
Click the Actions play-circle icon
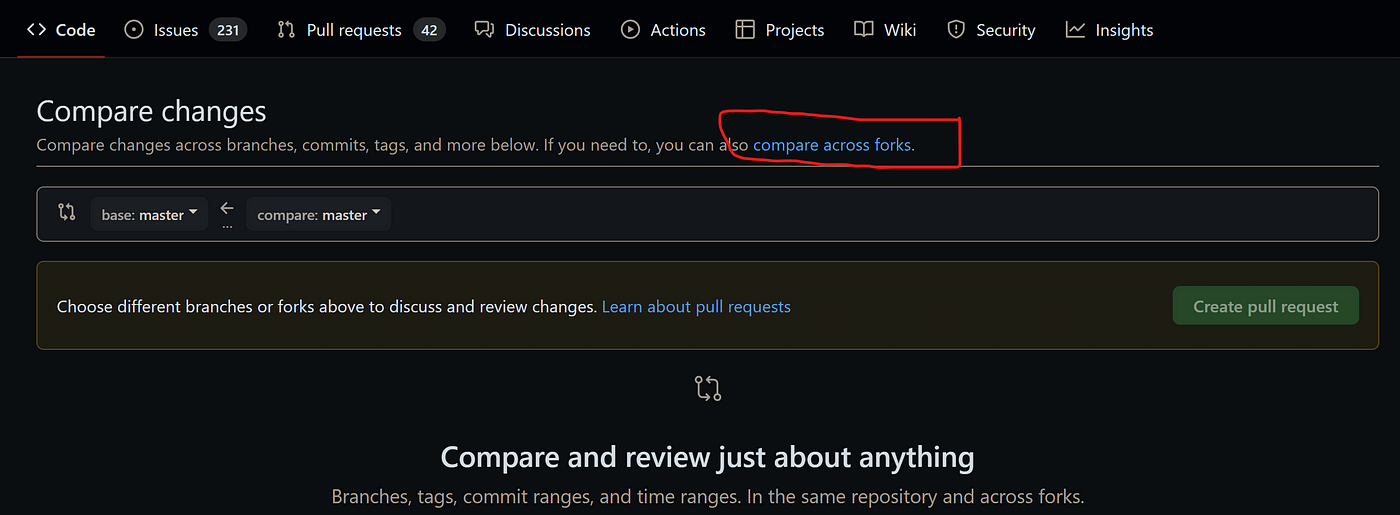point(630,30)
